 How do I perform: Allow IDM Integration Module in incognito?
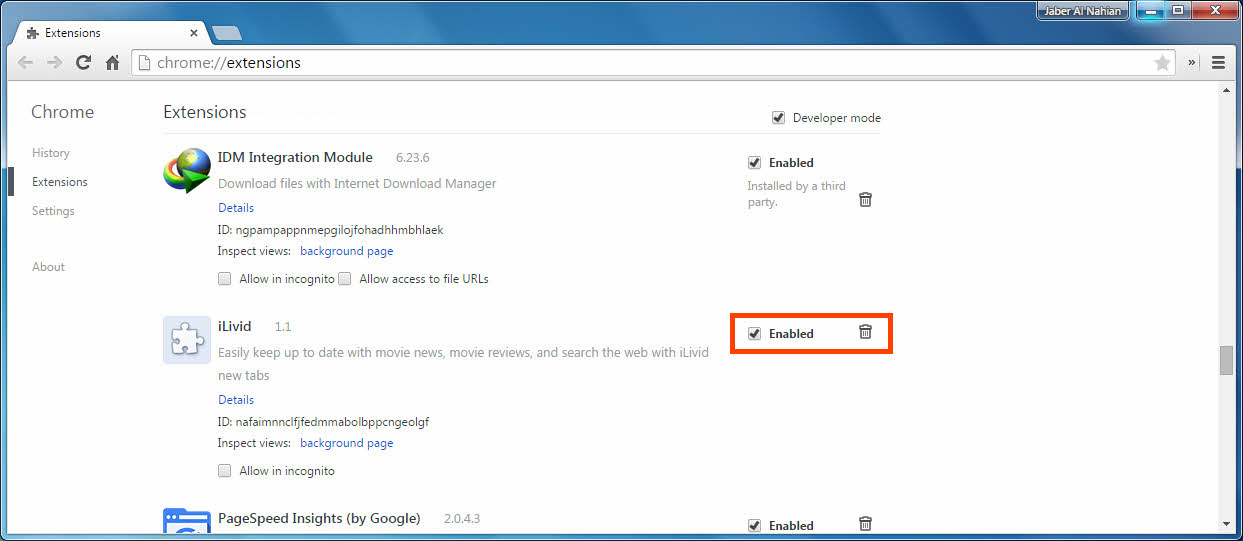pyautogui.click(x=225, y=279)
